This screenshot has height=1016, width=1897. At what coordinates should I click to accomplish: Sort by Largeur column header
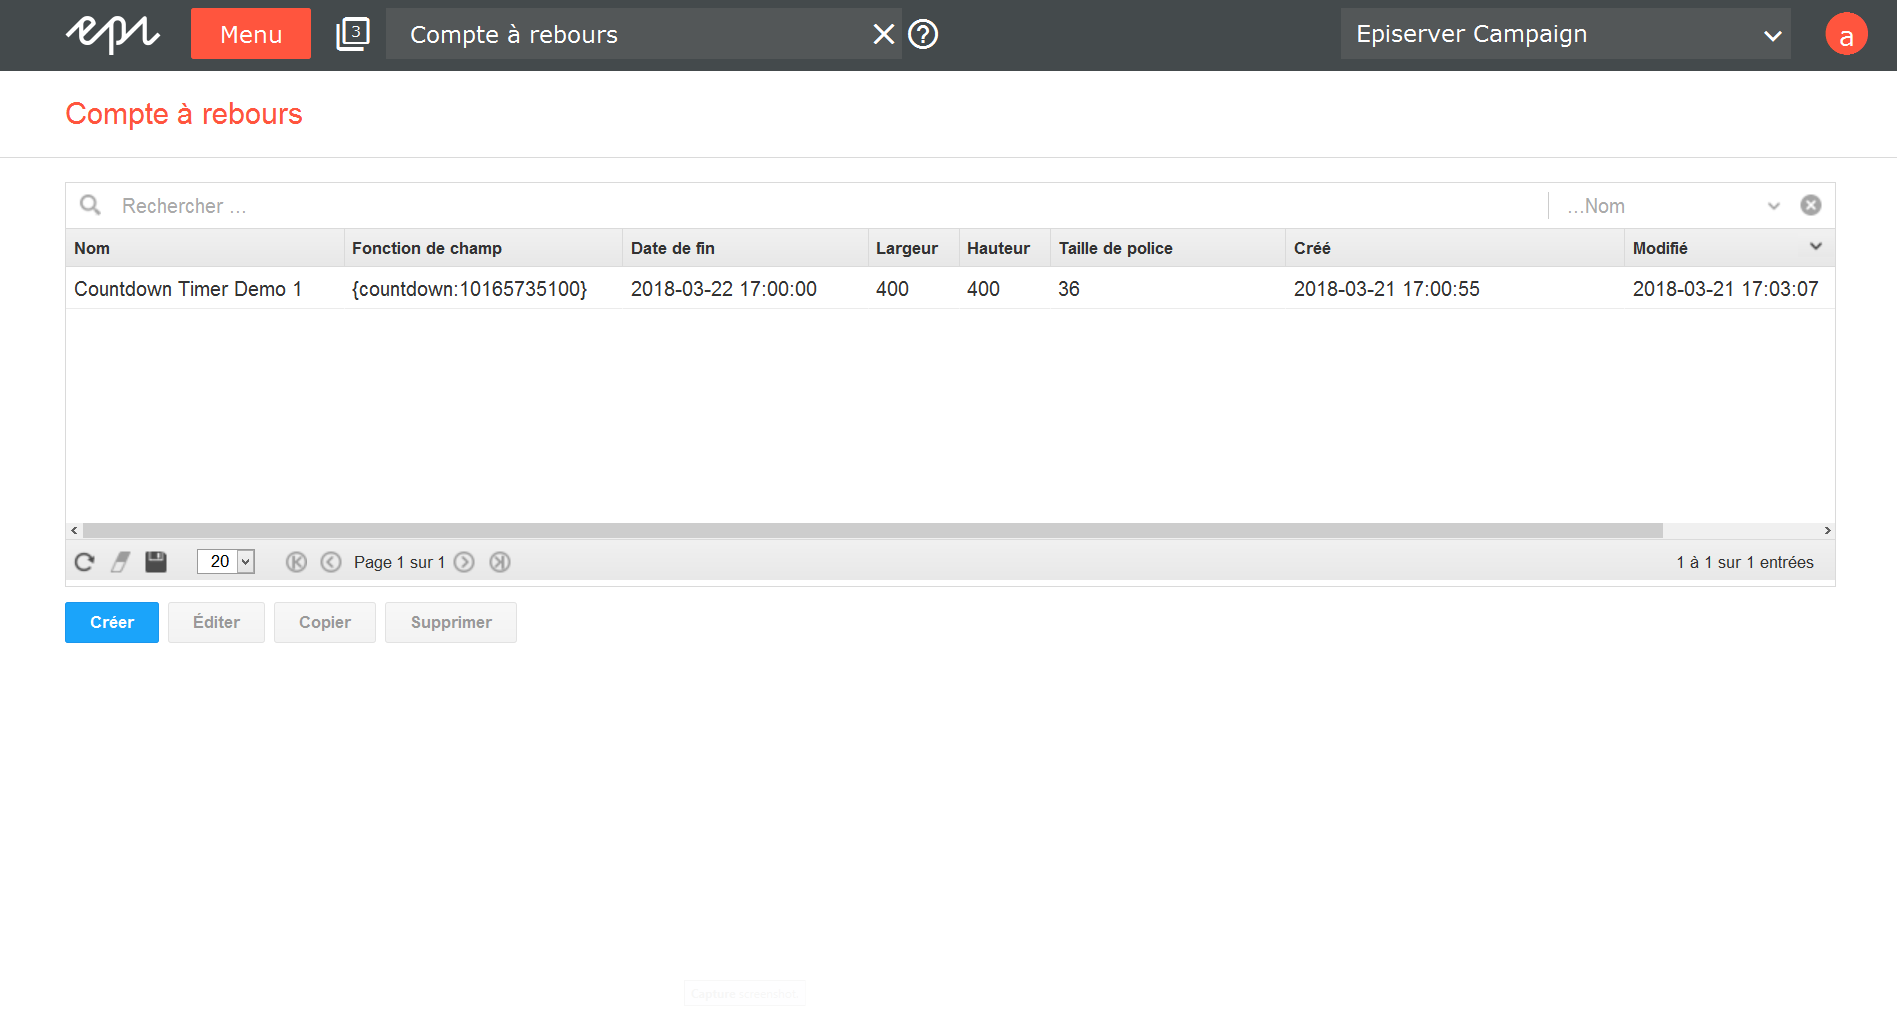pos(914,248)
